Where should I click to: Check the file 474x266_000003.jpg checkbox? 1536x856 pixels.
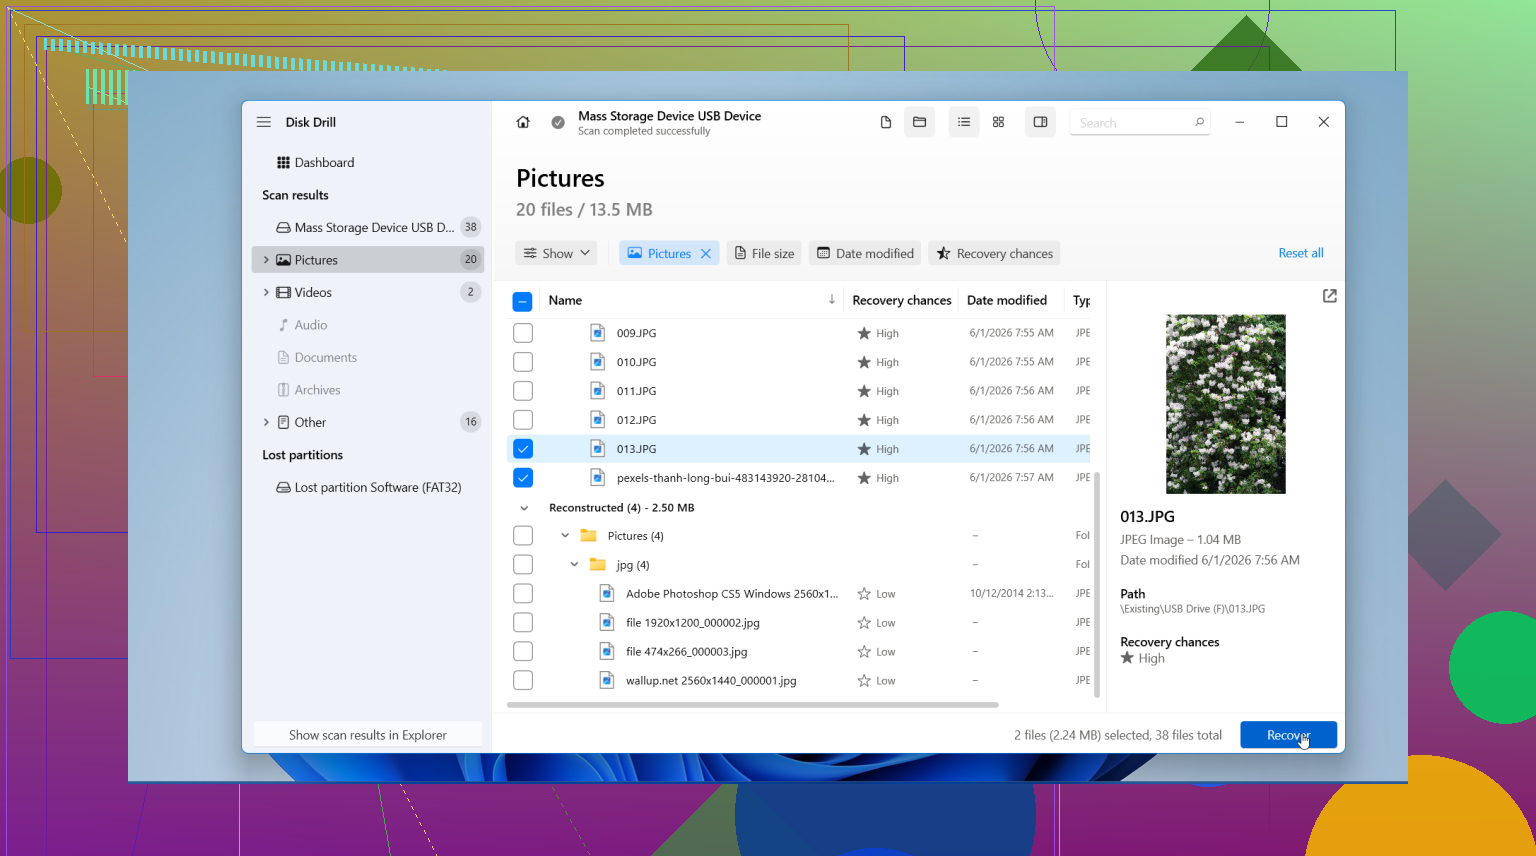coord(523,652)
